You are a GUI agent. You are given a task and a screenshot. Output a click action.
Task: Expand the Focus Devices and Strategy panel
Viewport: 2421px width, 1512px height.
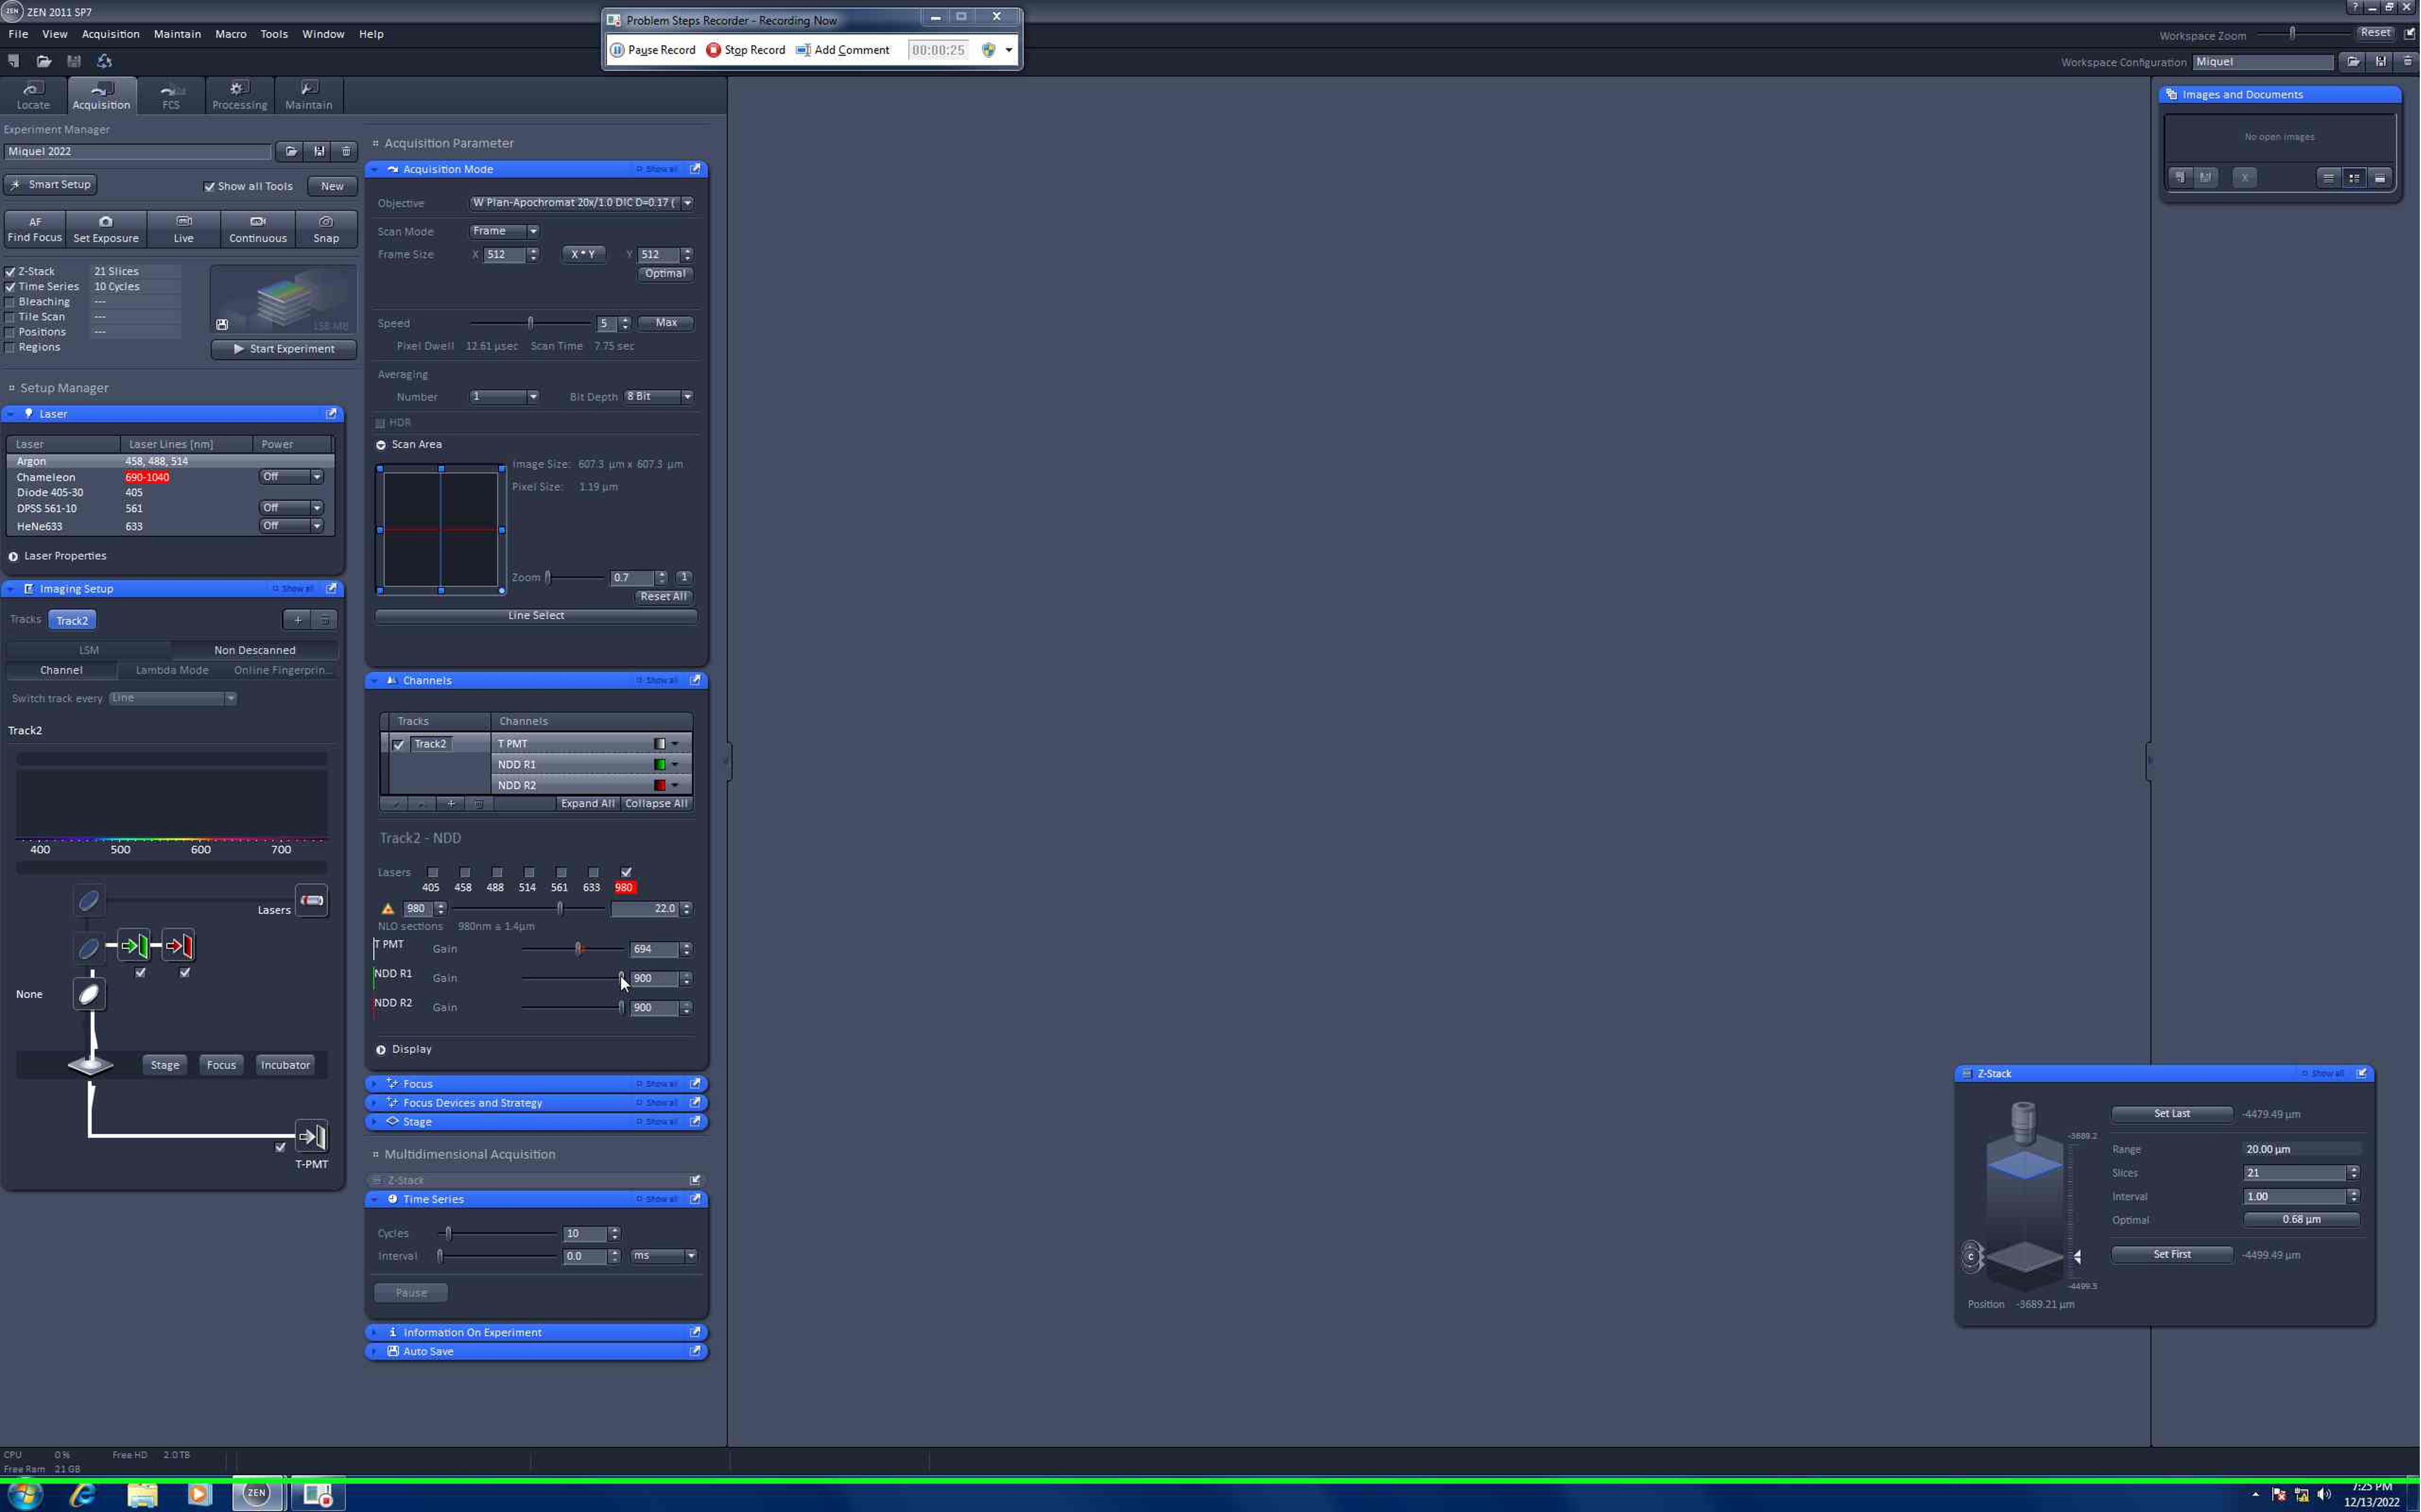click(x=473, y=1103)
